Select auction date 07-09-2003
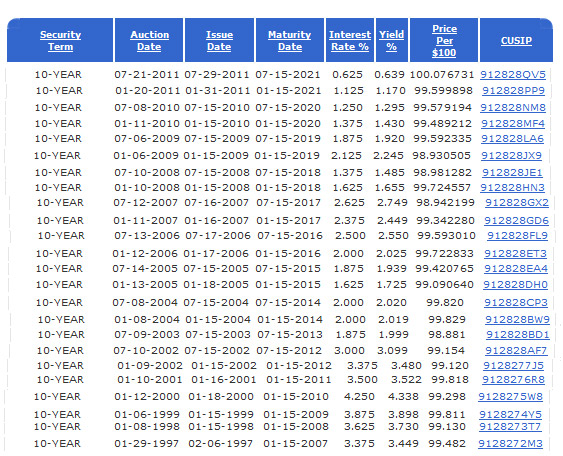The height and width of the screenshot is (456, 563). (x=146, y=334)
